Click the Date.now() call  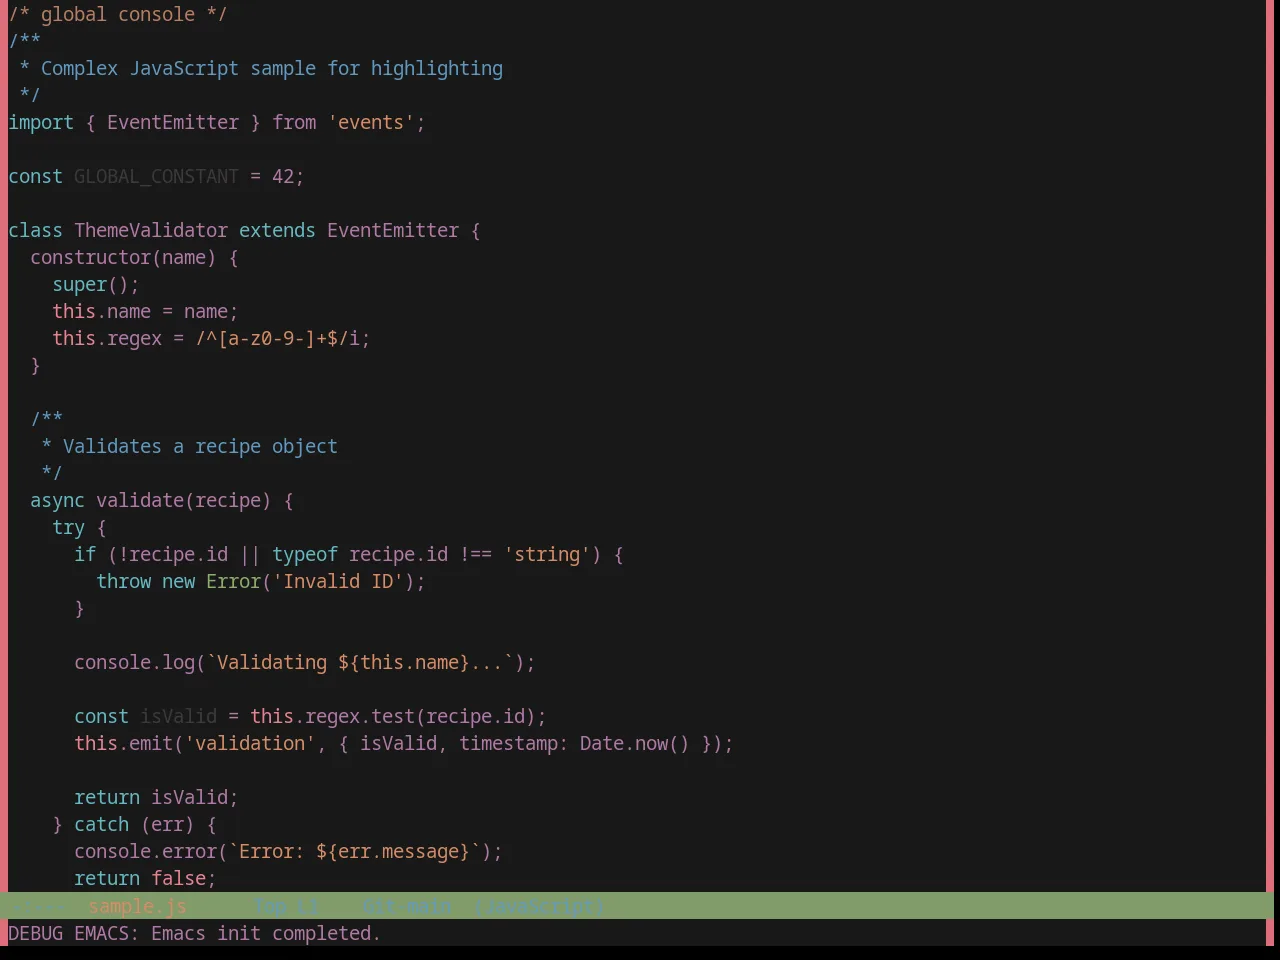[635, 743]
